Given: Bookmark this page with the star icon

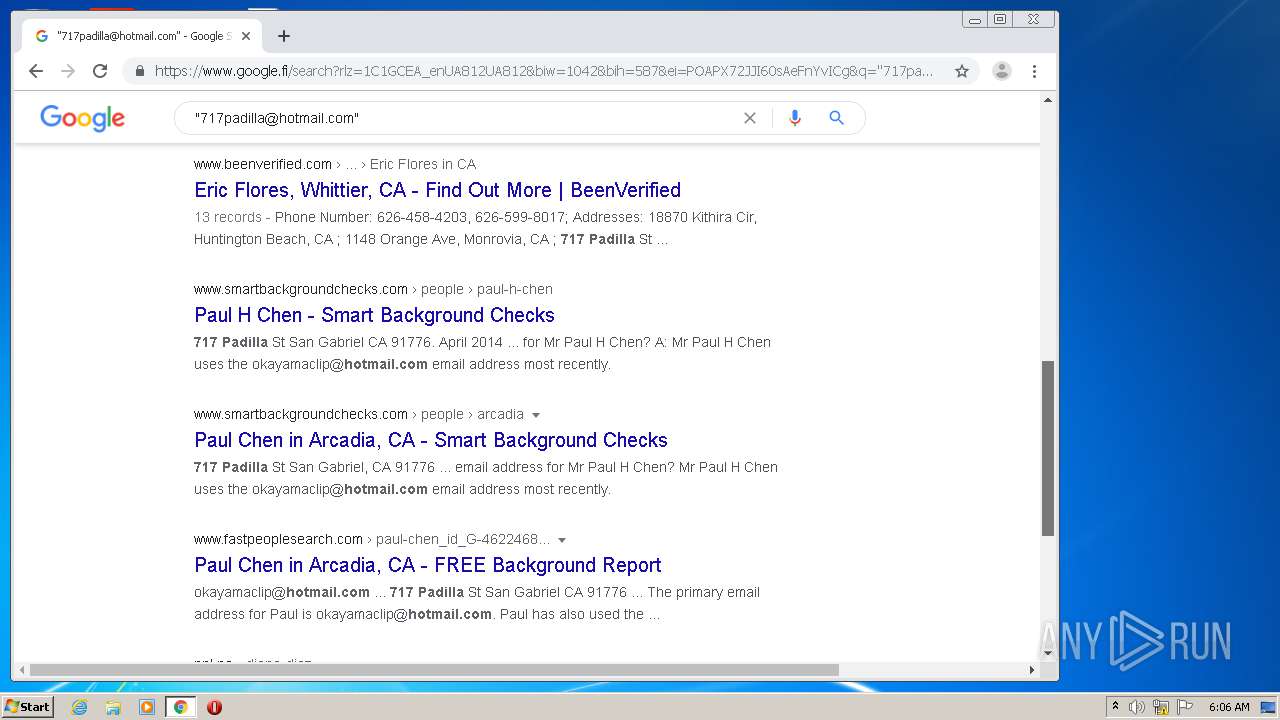Looking at the screenshot, I should click(962, 71).
